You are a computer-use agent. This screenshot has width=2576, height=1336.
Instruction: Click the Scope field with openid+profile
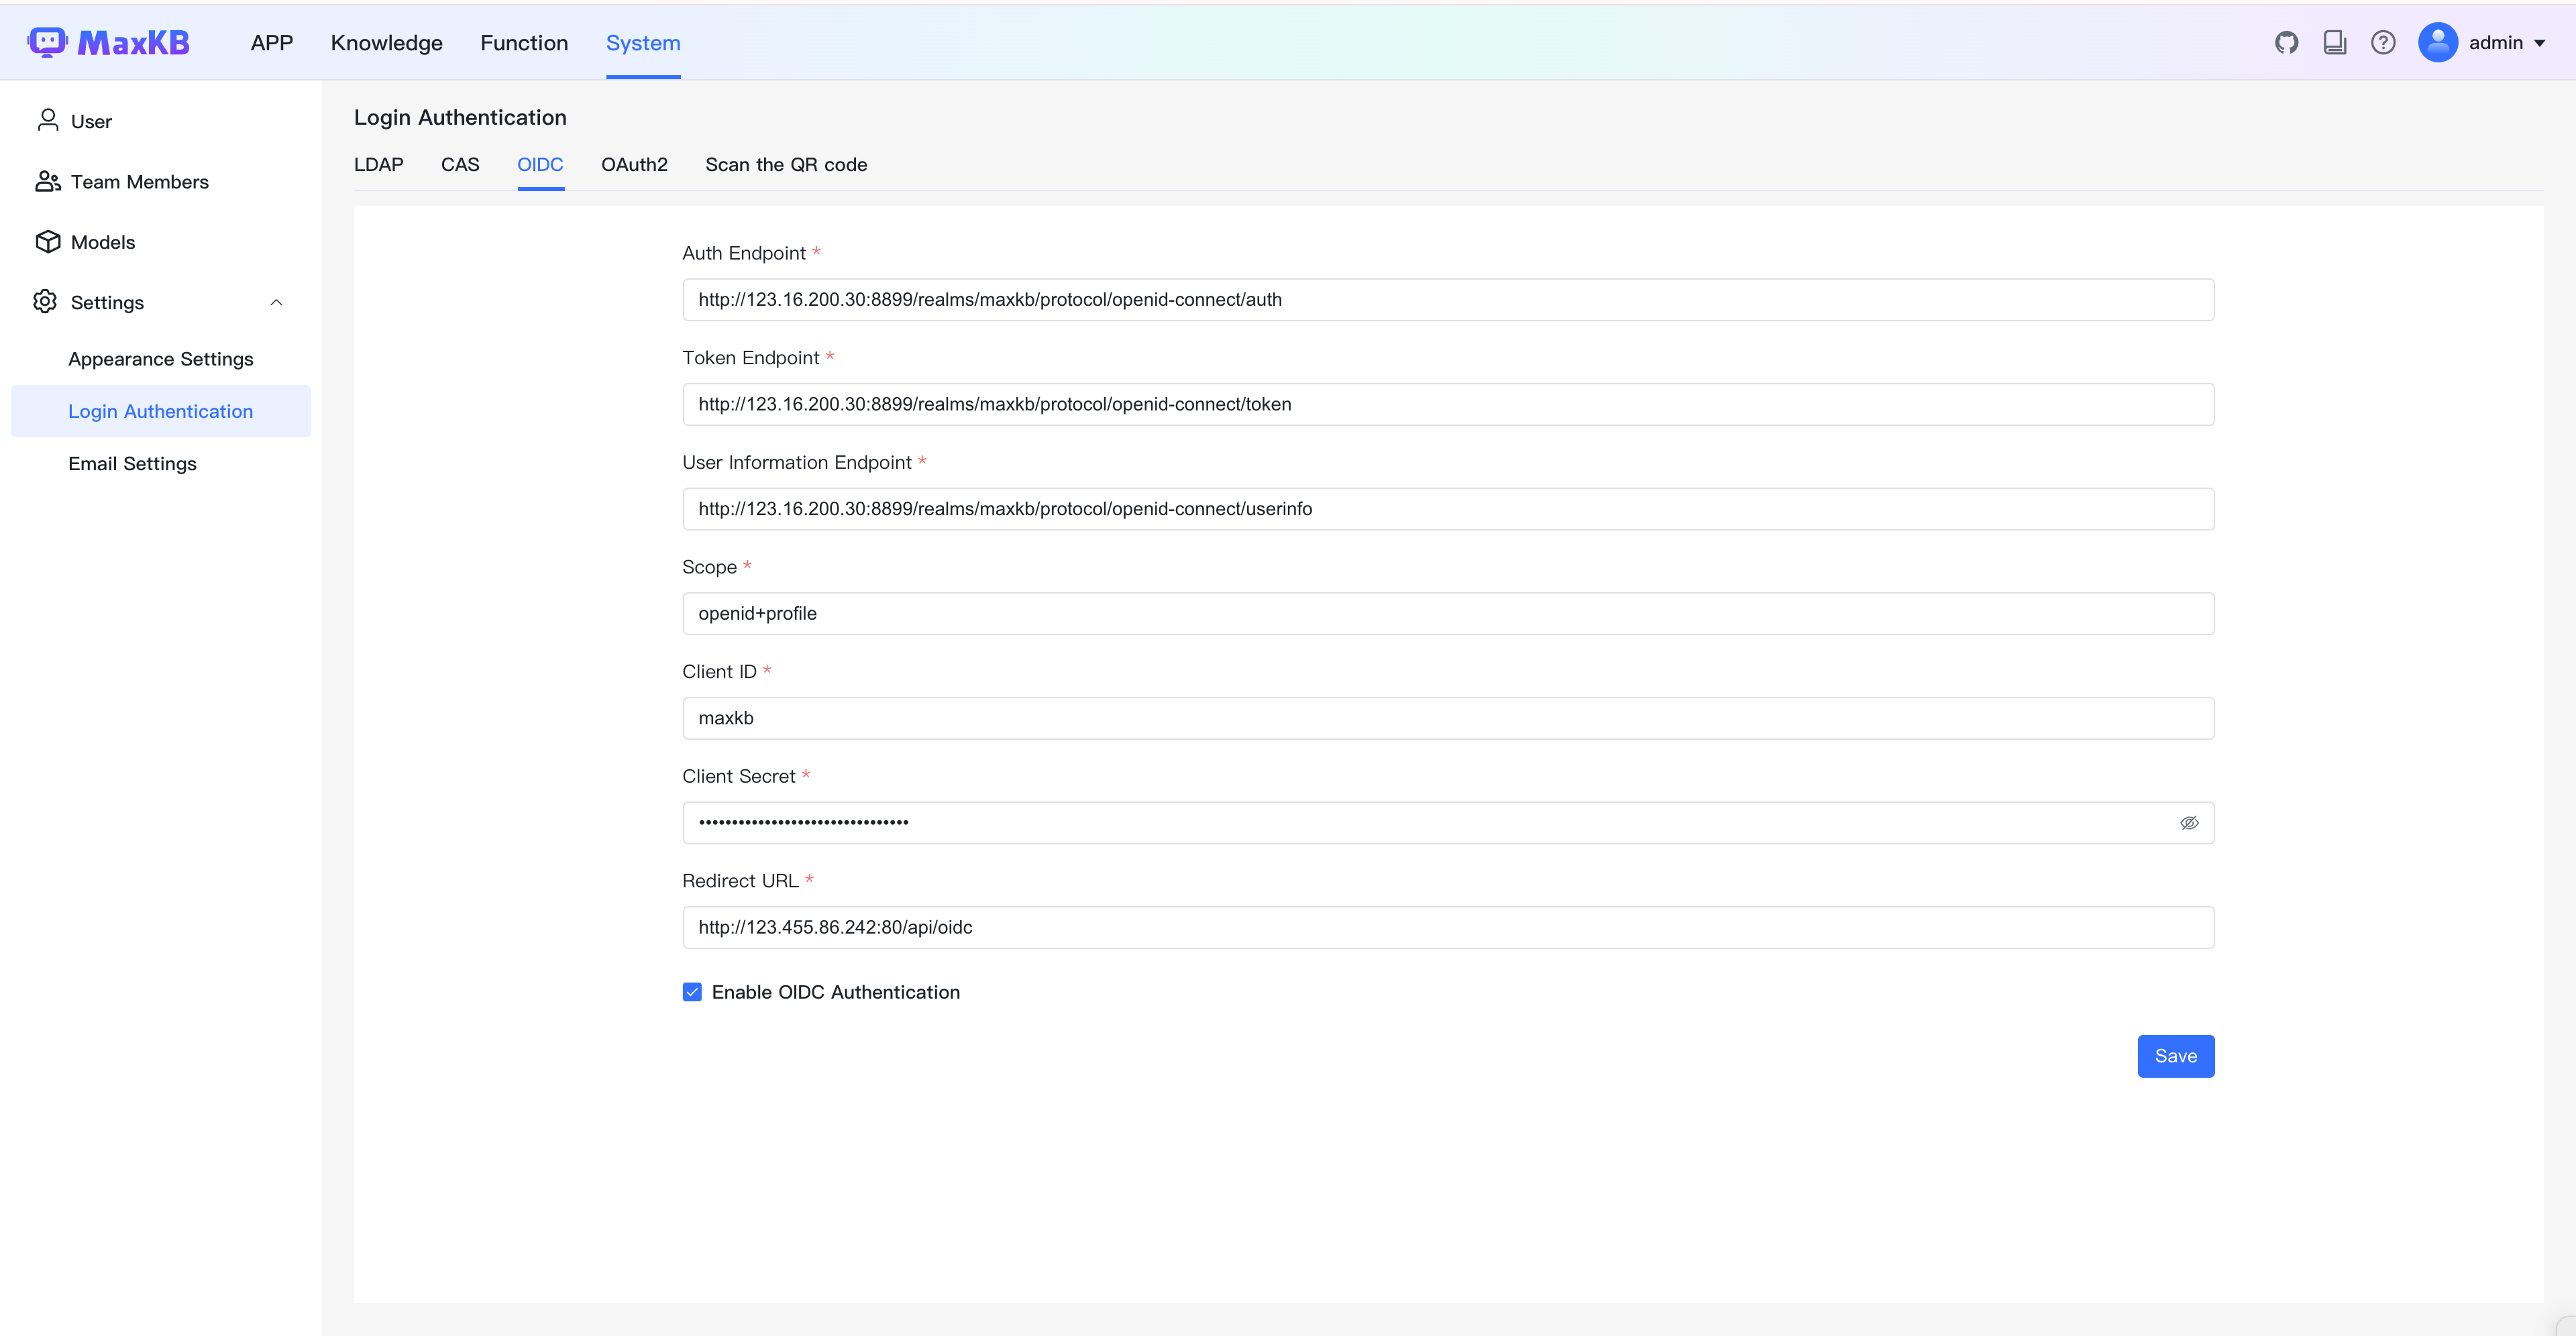(1448, 614)
